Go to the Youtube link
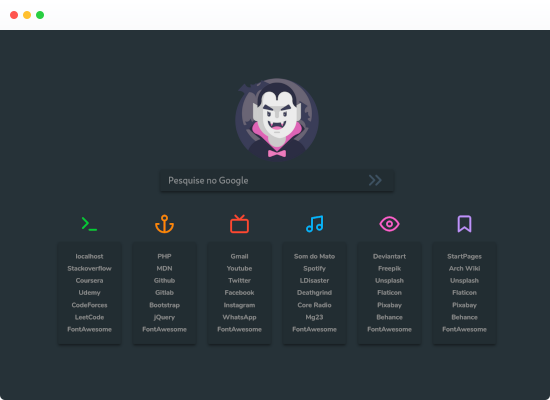The height and width of the screenshot is (400, 550). pyautogui.click(x=239, y=268)
